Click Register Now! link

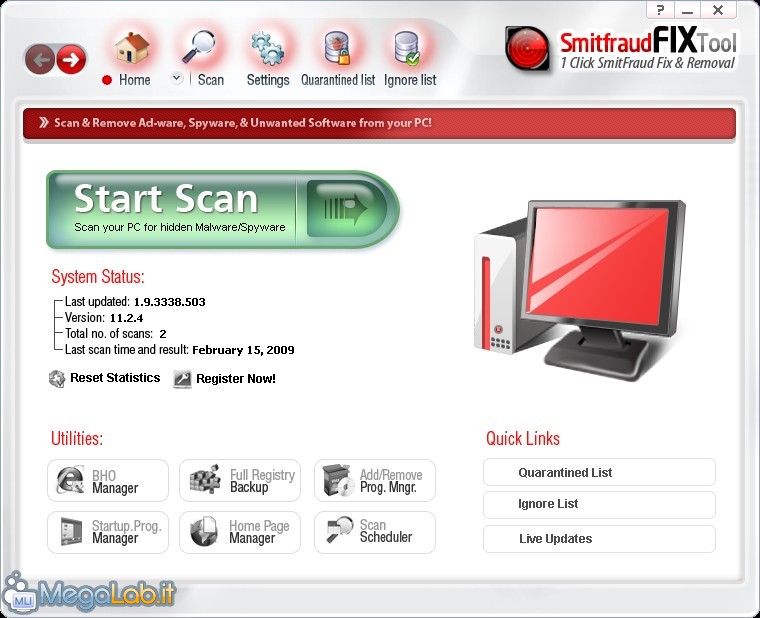[x=236, y=379]
